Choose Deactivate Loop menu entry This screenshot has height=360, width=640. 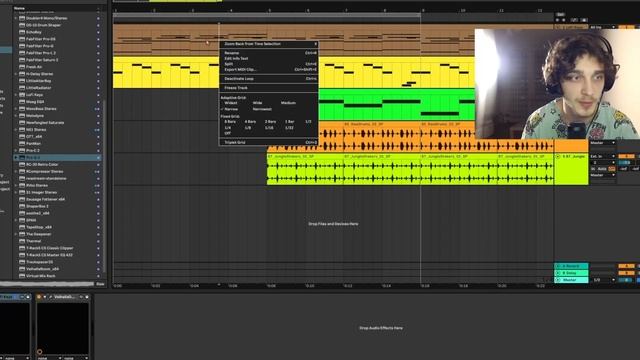(x=269, y=78)
